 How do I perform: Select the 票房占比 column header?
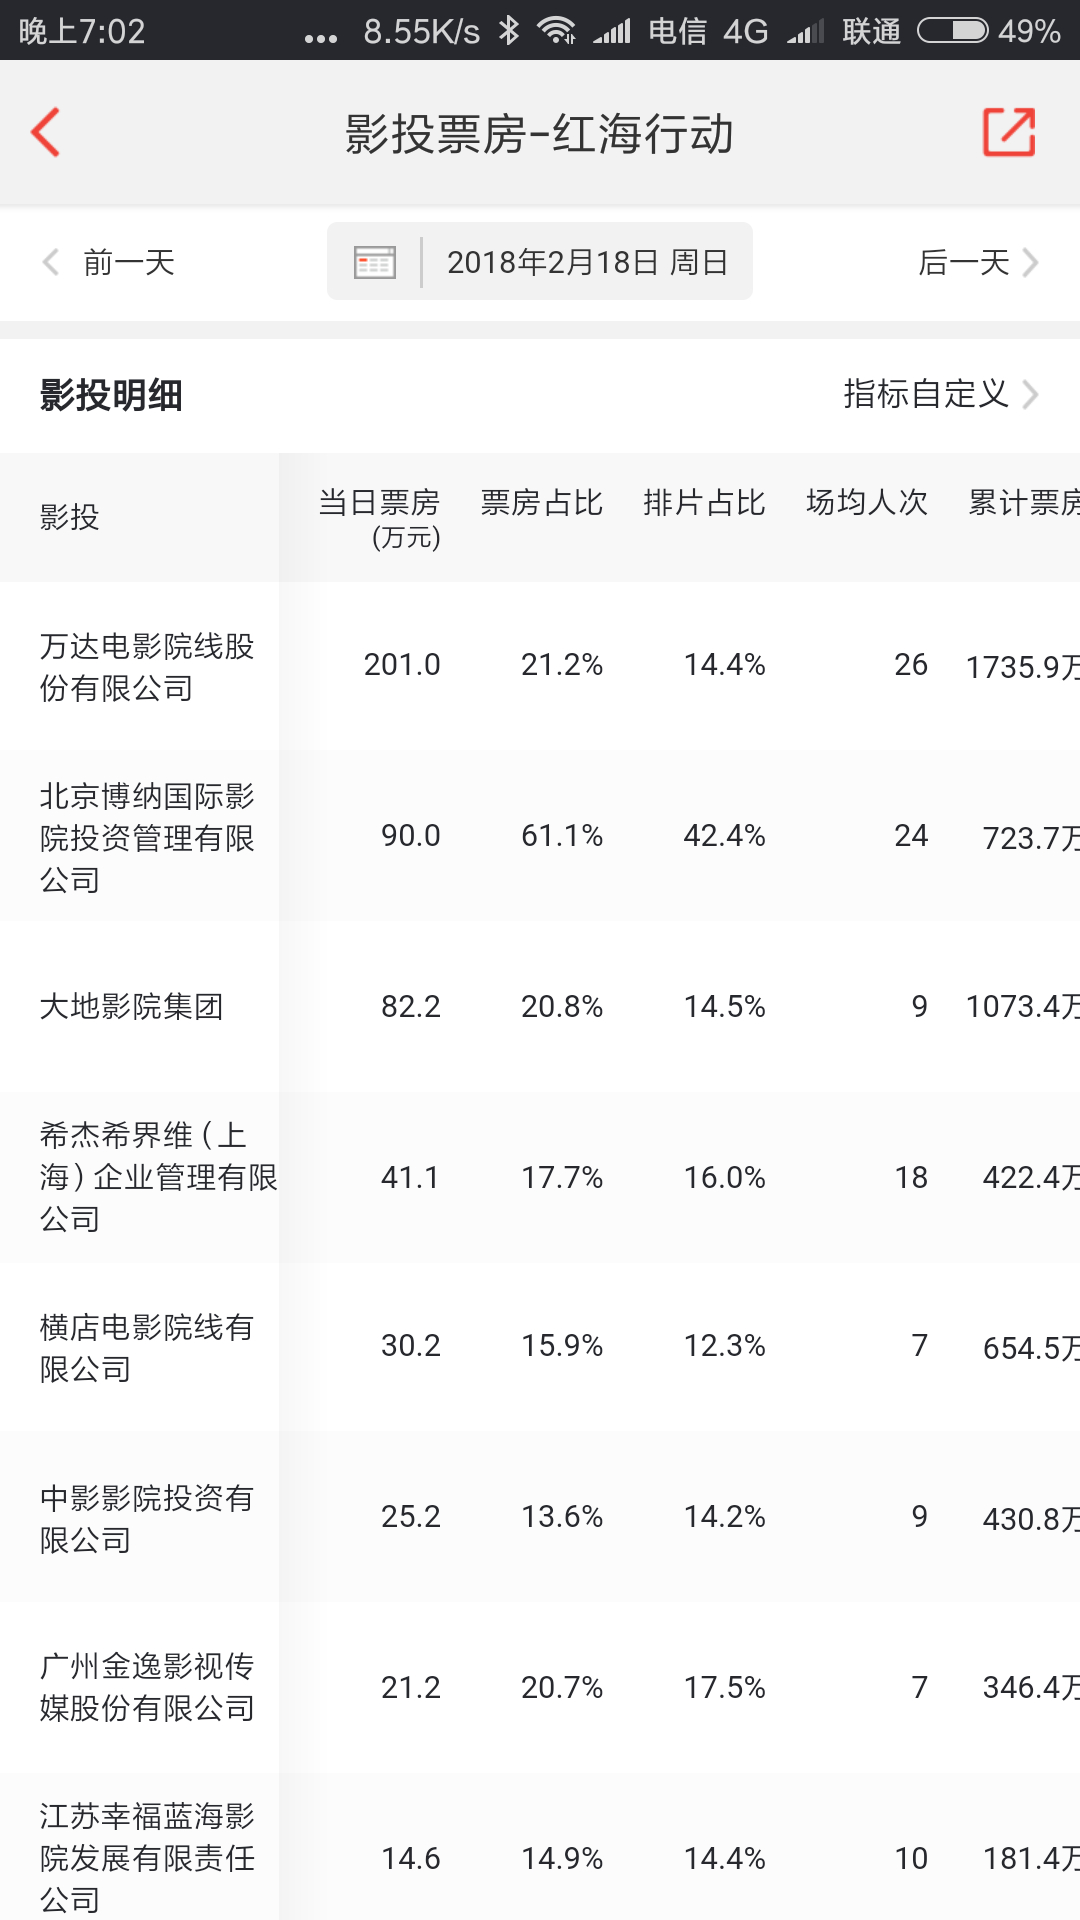click(x=541, y=502)
